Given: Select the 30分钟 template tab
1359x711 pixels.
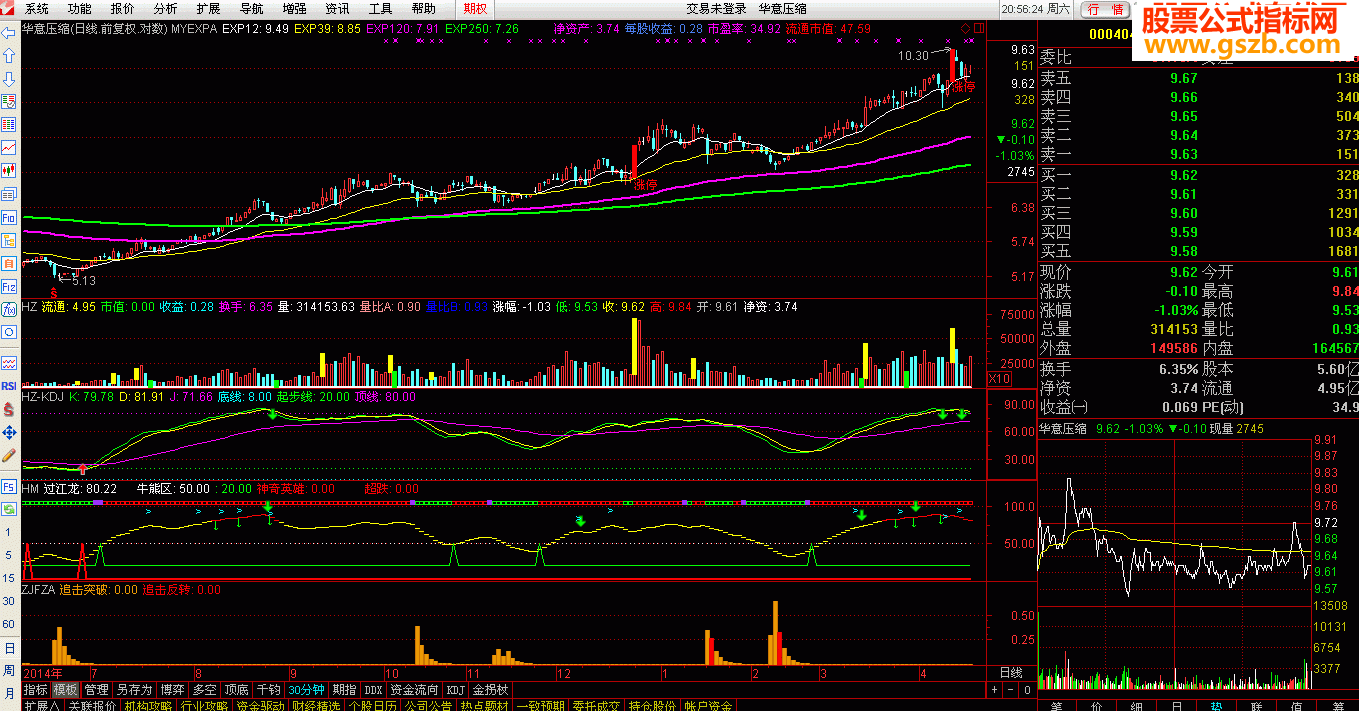Looking at the screenshot, I should click(x=306, y=690).
